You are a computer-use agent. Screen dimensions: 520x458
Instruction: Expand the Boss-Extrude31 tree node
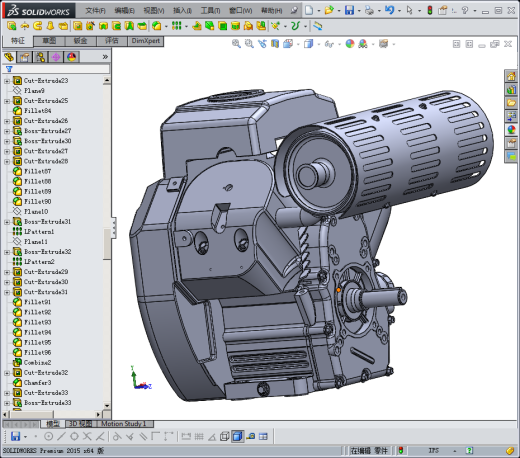pyautogui.click(x=7, y=222)
